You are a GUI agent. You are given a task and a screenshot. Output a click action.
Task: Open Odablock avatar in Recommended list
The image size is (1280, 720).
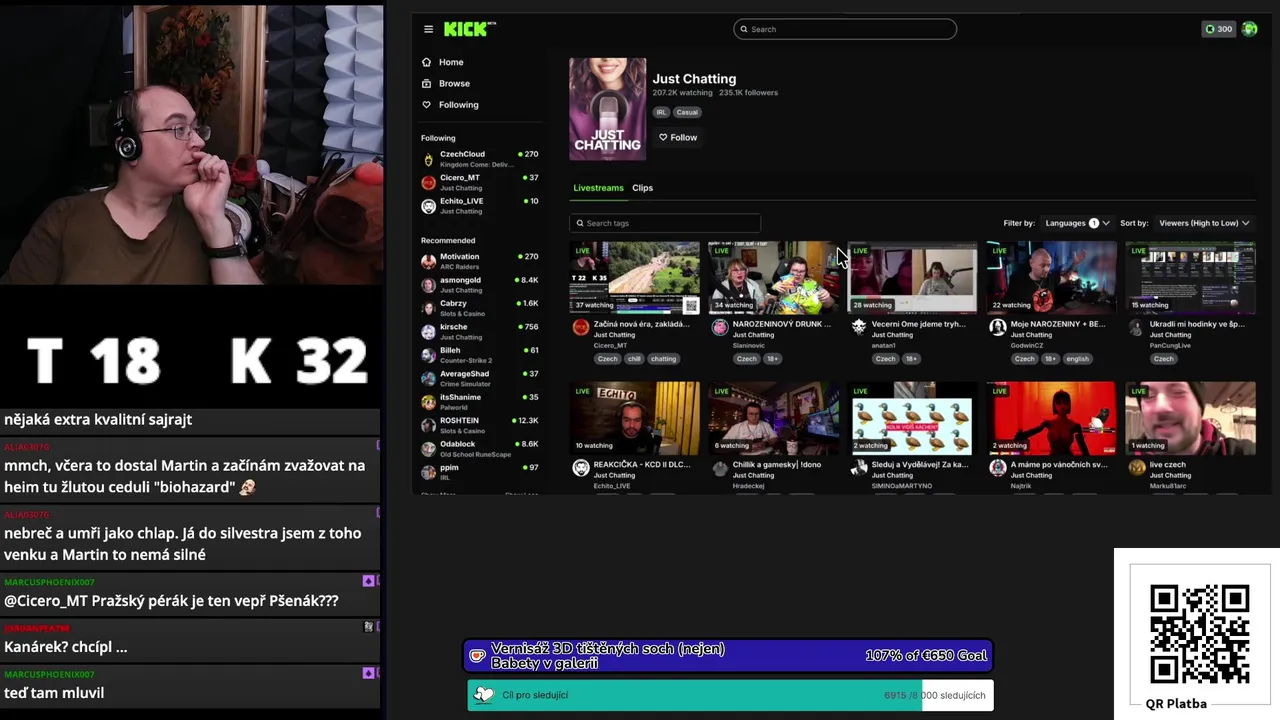[428, 449]
